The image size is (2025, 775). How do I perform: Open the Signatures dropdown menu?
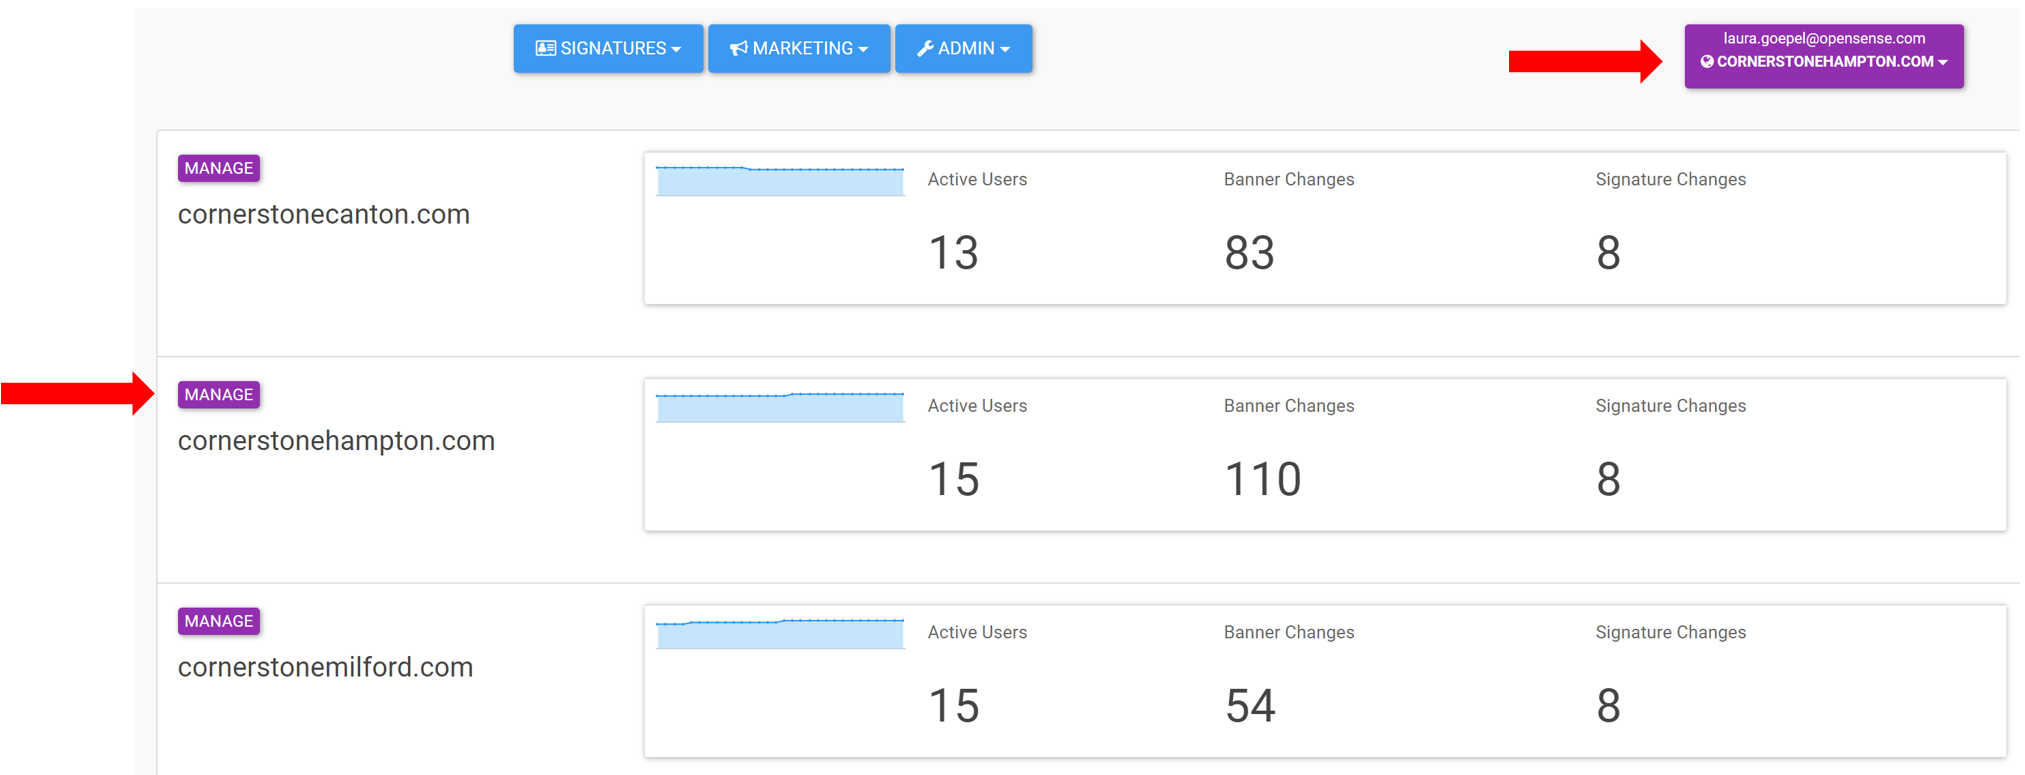[608, 48]
